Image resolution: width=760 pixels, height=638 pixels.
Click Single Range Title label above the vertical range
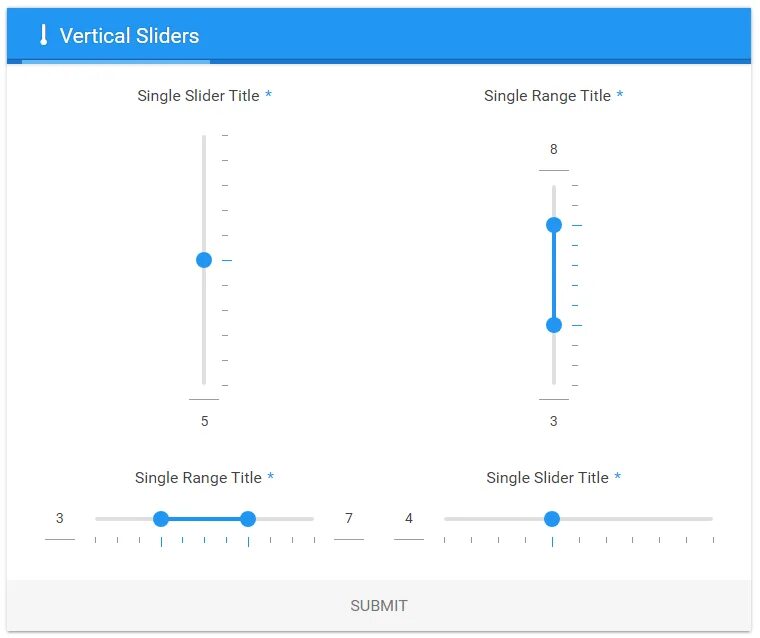point(547,96)
